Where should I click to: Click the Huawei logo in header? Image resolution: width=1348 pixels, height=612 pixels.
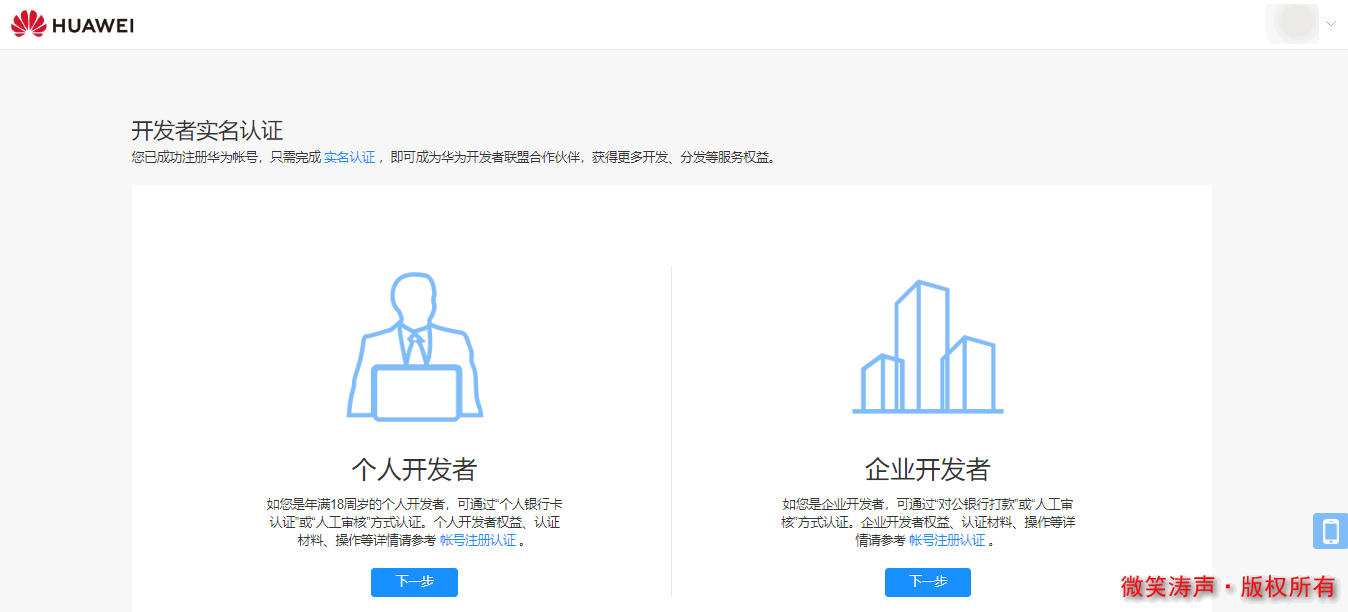[72, 24]
